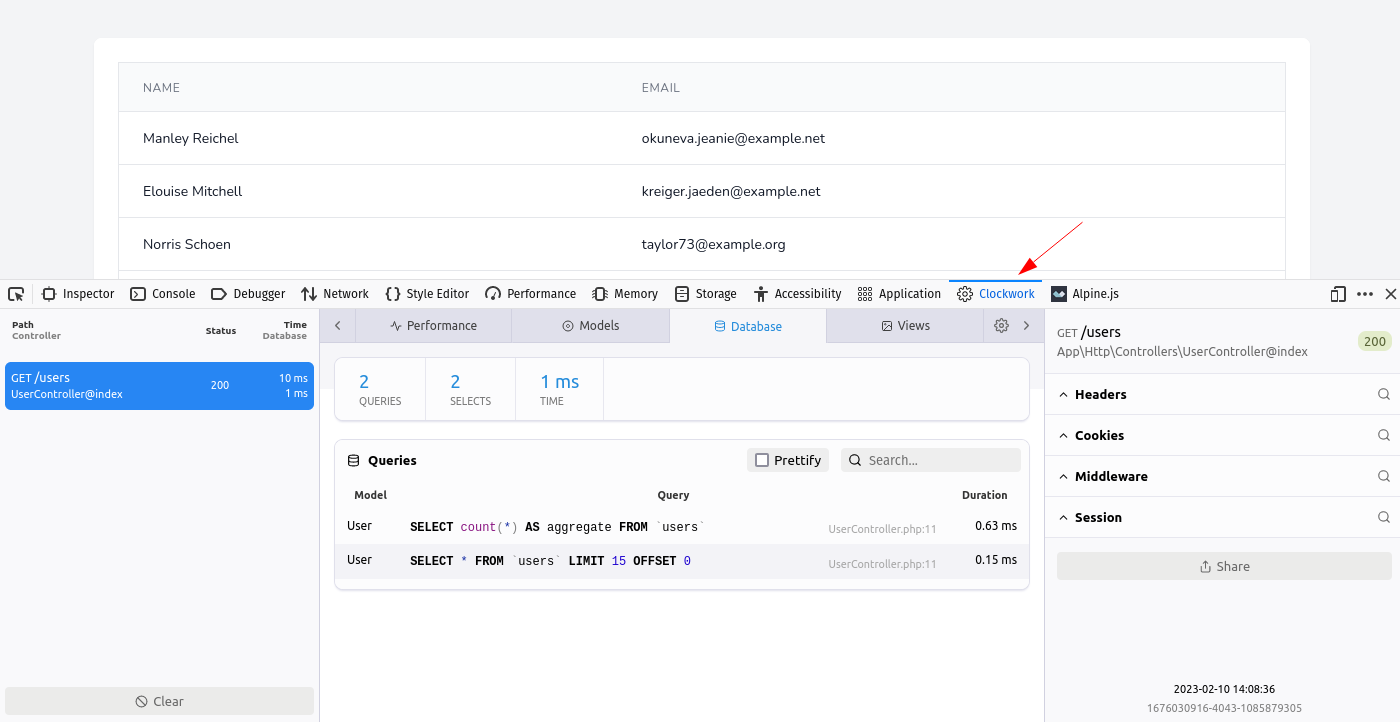Select the GET /users request row
Screen dimensions: 1400x722
[x=159, y=386]
